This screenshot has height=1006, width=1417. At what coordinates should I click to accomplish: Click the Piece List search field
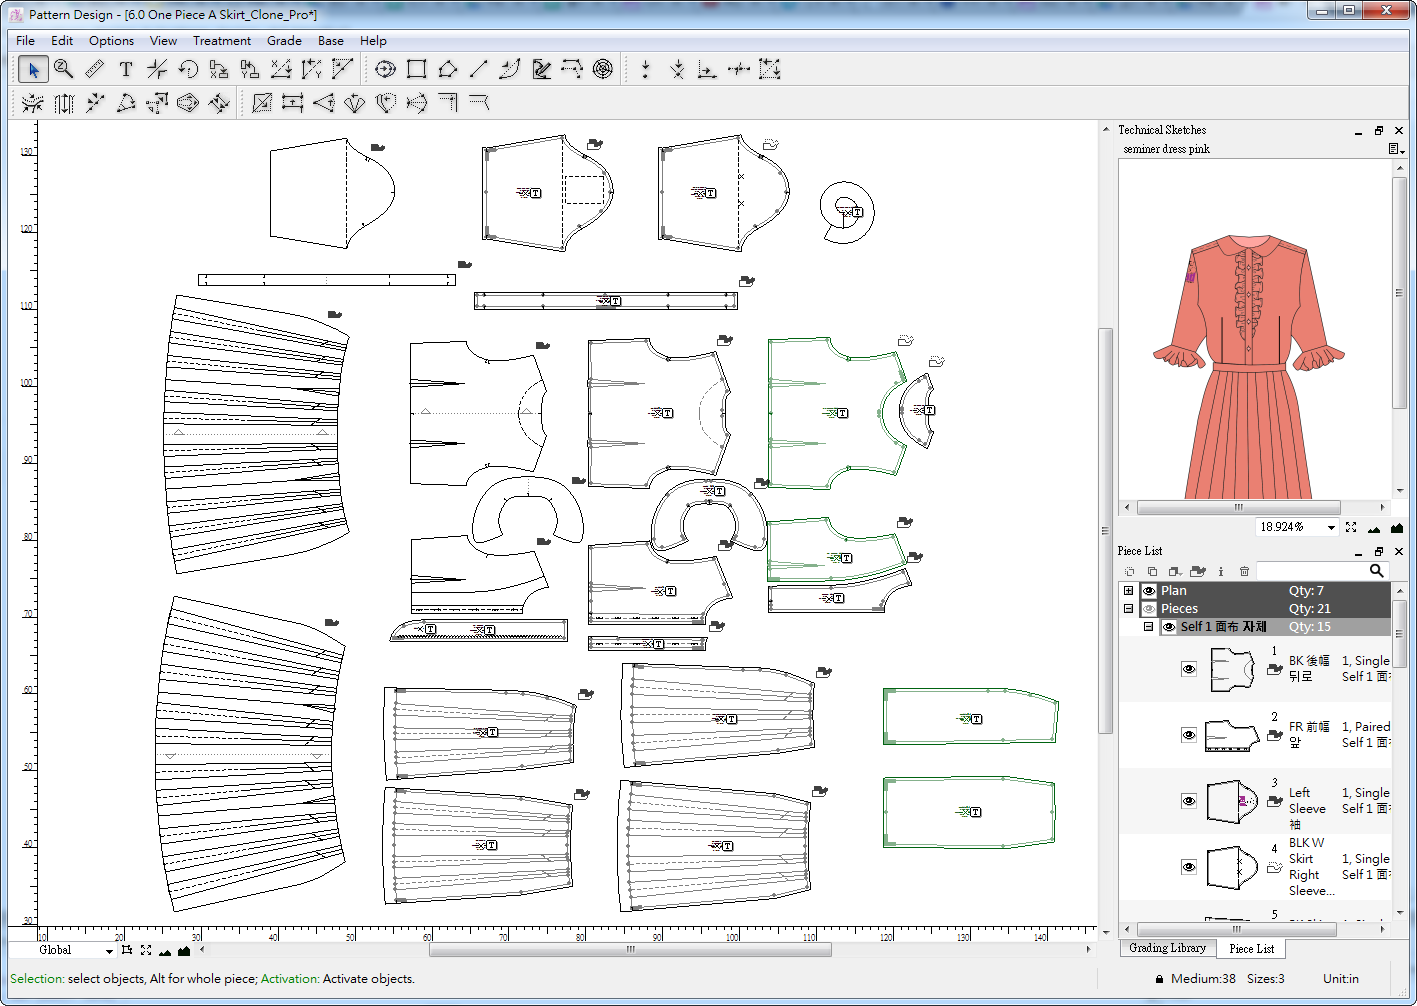click(1312, 571)
